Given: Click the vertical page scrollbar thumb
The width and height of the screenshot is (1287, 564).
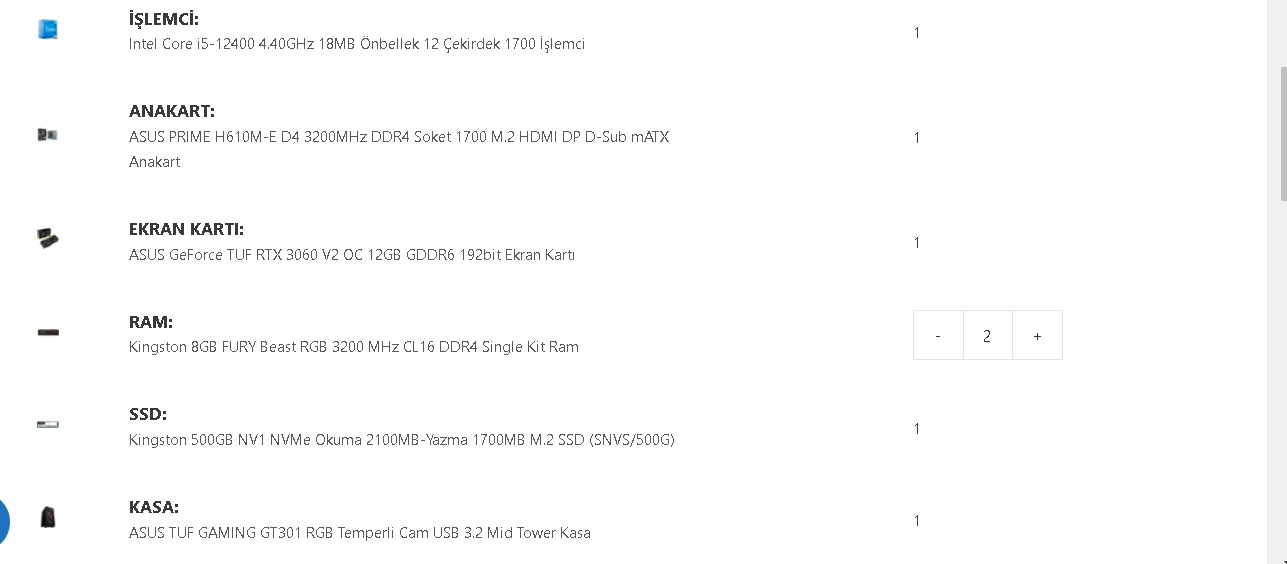Looking at the screenshot, I should click(1281, 135).
